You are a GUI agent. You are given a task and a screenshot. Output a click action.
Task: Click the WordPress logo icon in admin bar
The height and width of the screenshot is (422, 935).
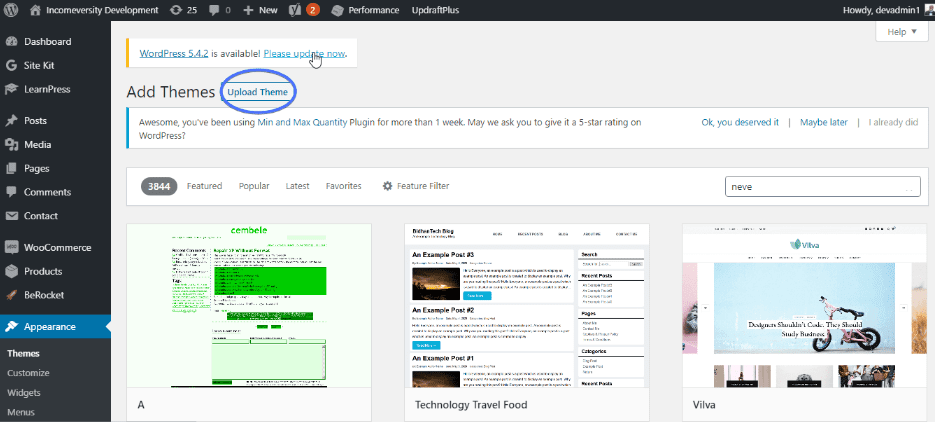[11, 10]
